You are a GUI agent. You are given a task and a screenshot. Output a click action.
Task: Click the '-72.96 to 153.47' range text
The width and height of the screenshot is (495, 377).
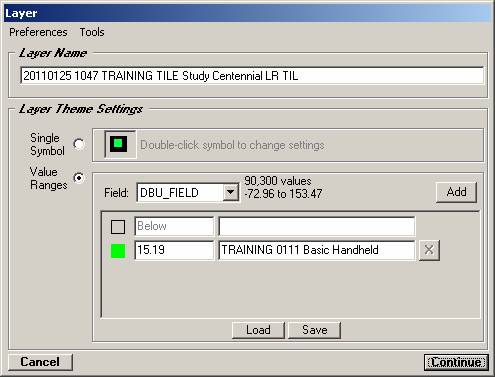pos(283,194)
